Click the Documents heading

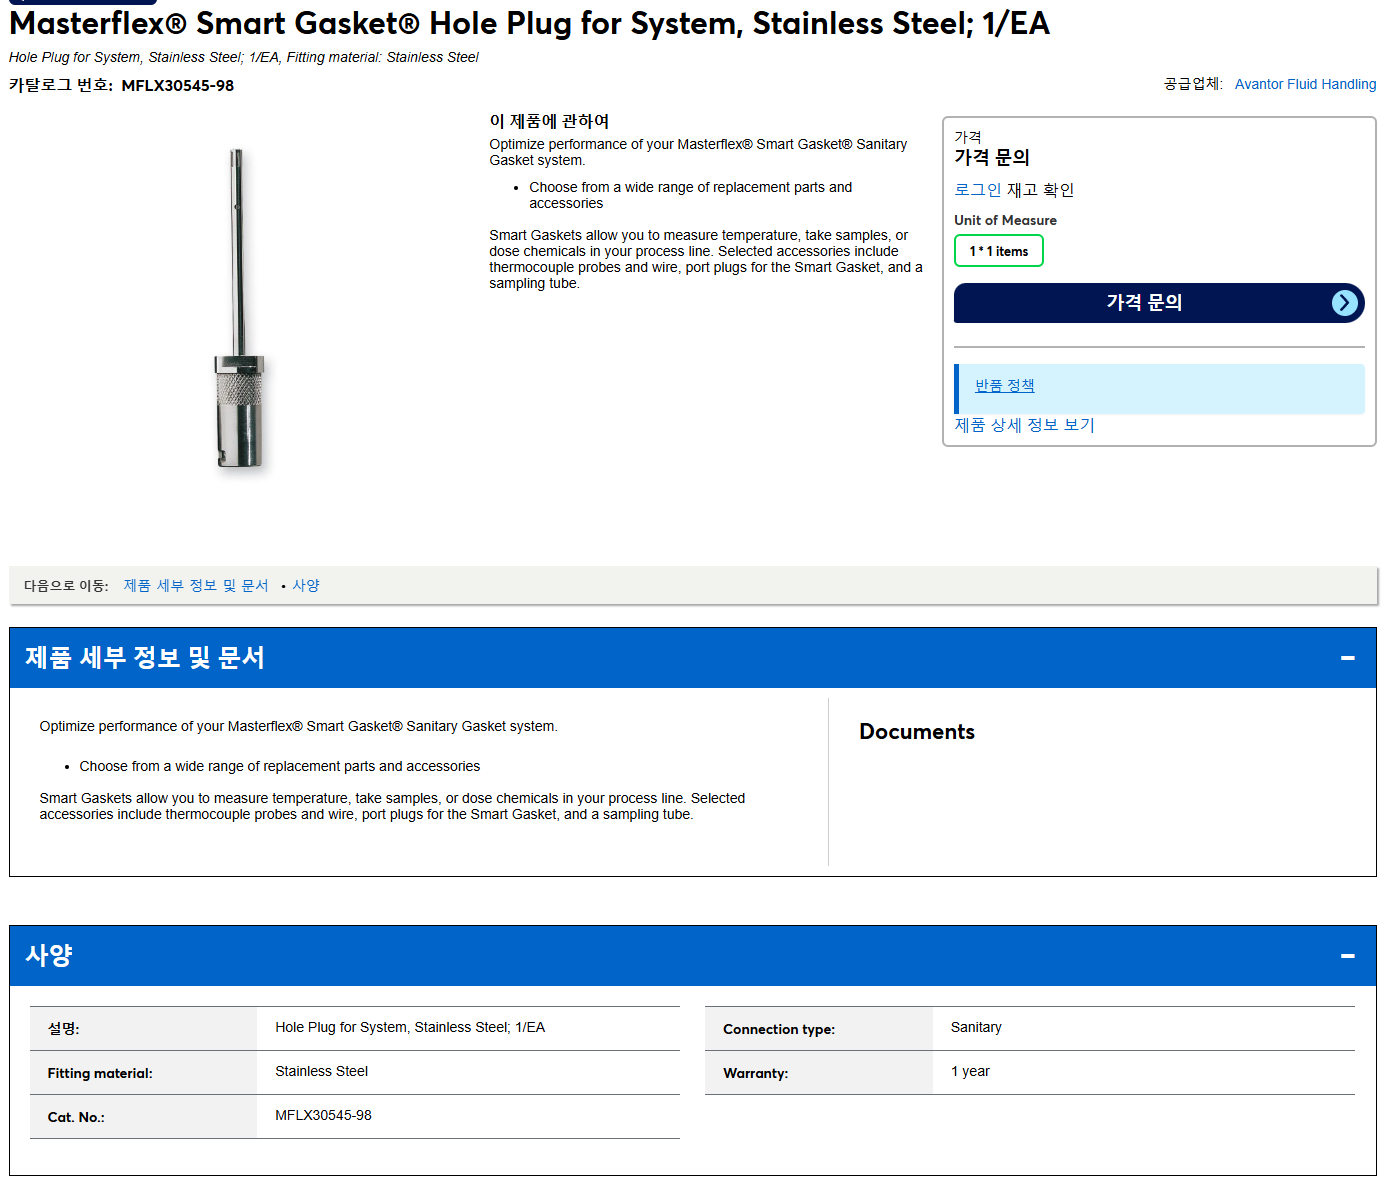click(x=916, y=732)
